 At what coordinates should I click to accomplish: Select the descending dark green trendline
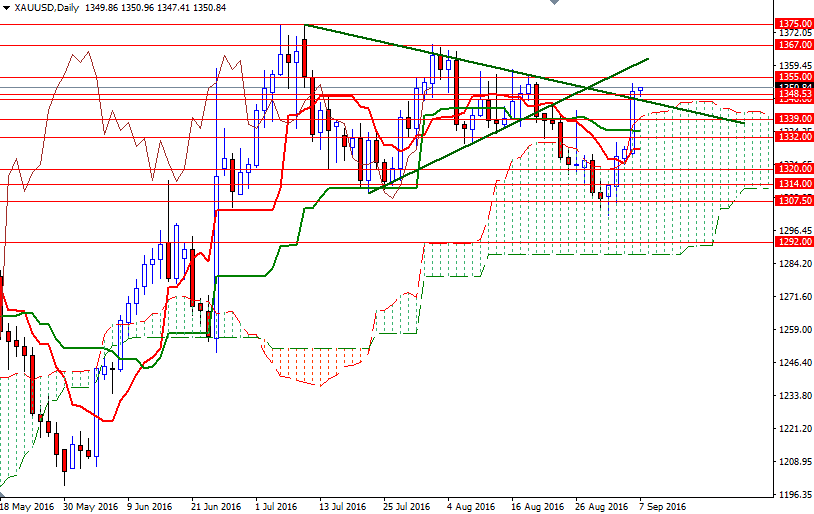pos(524,74)
